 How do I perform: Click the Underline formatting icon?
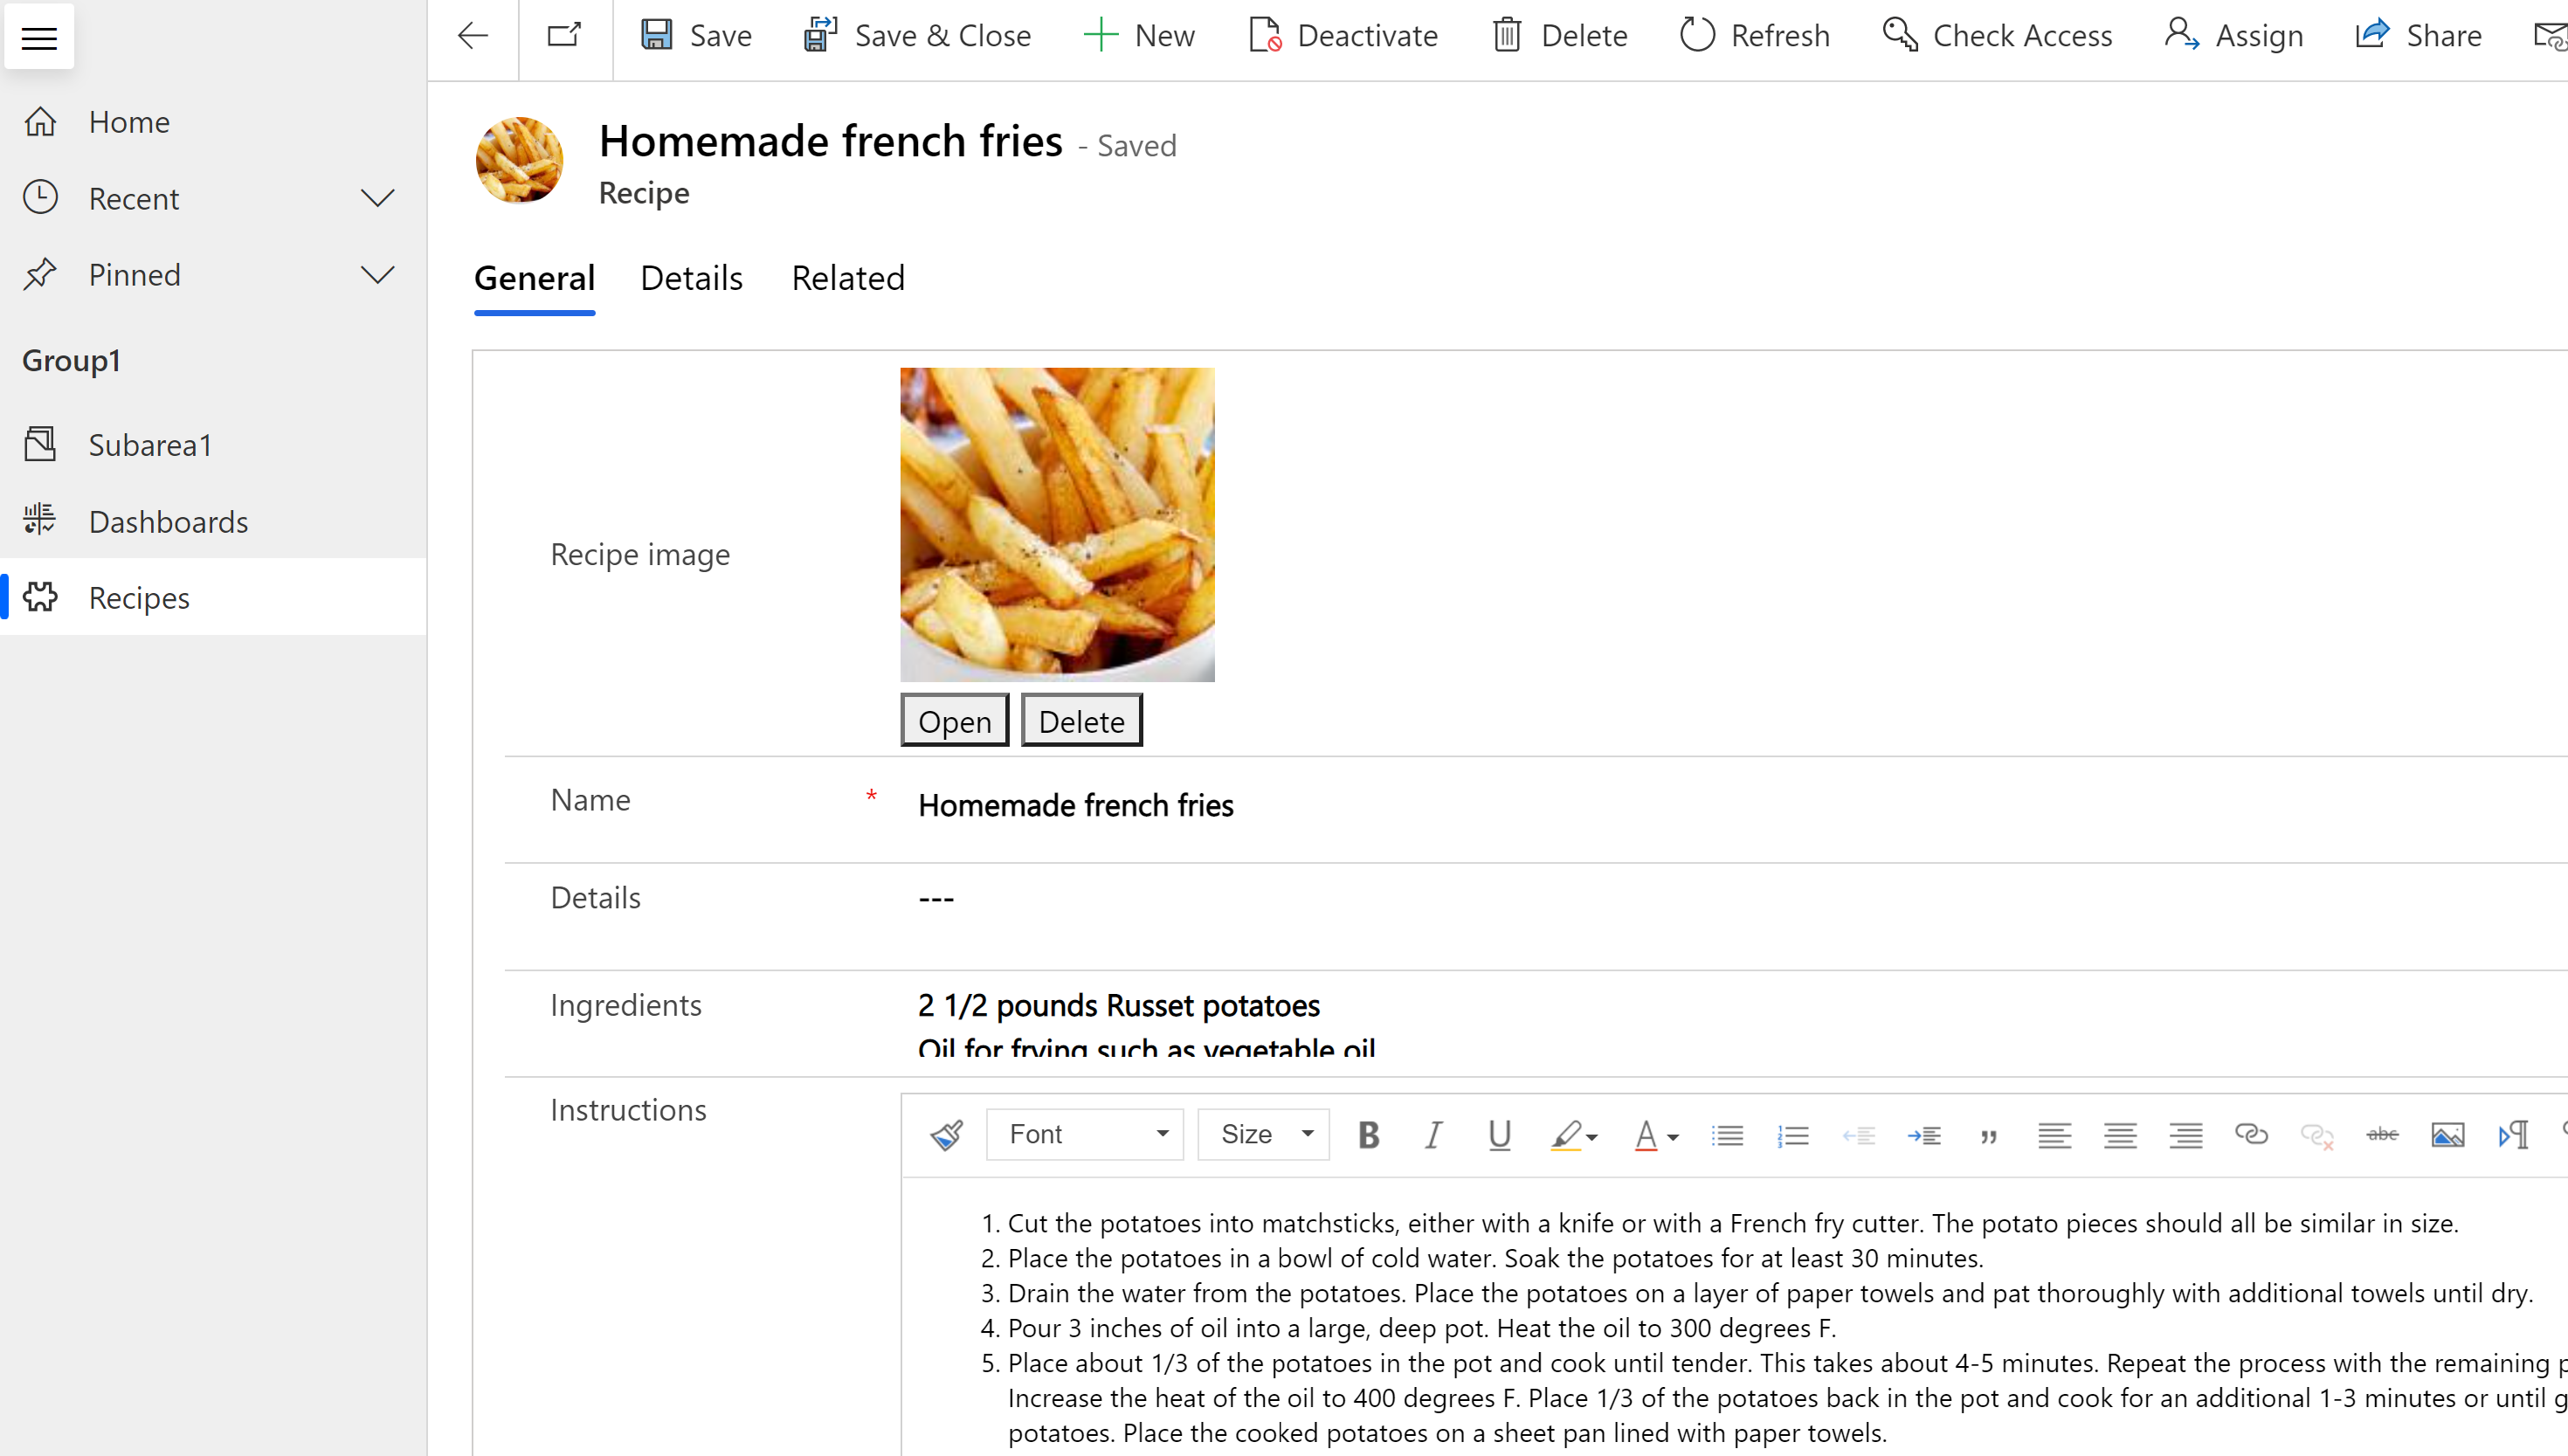coord(1497,1132)
